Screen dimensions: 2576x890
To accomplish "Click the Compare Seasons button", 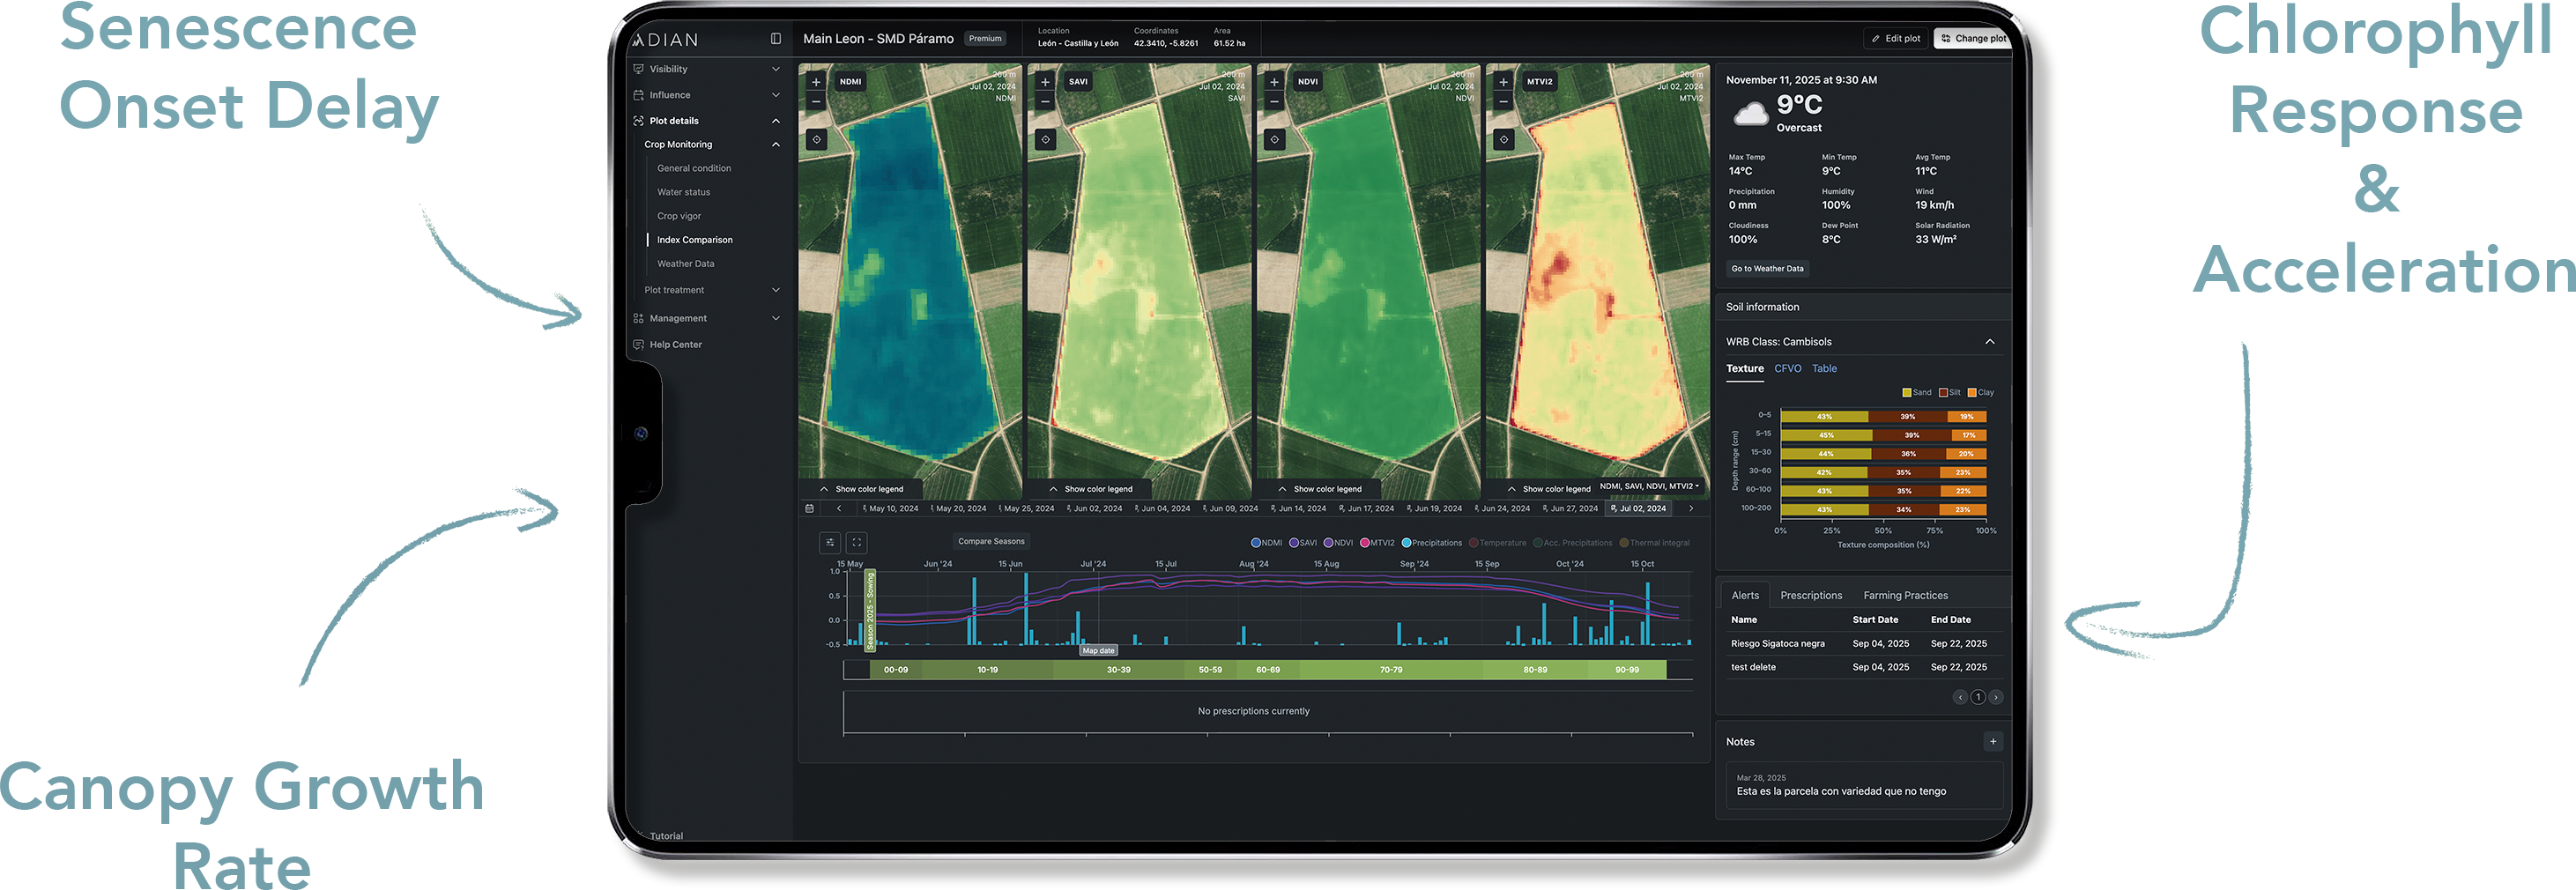I will 990,542.
